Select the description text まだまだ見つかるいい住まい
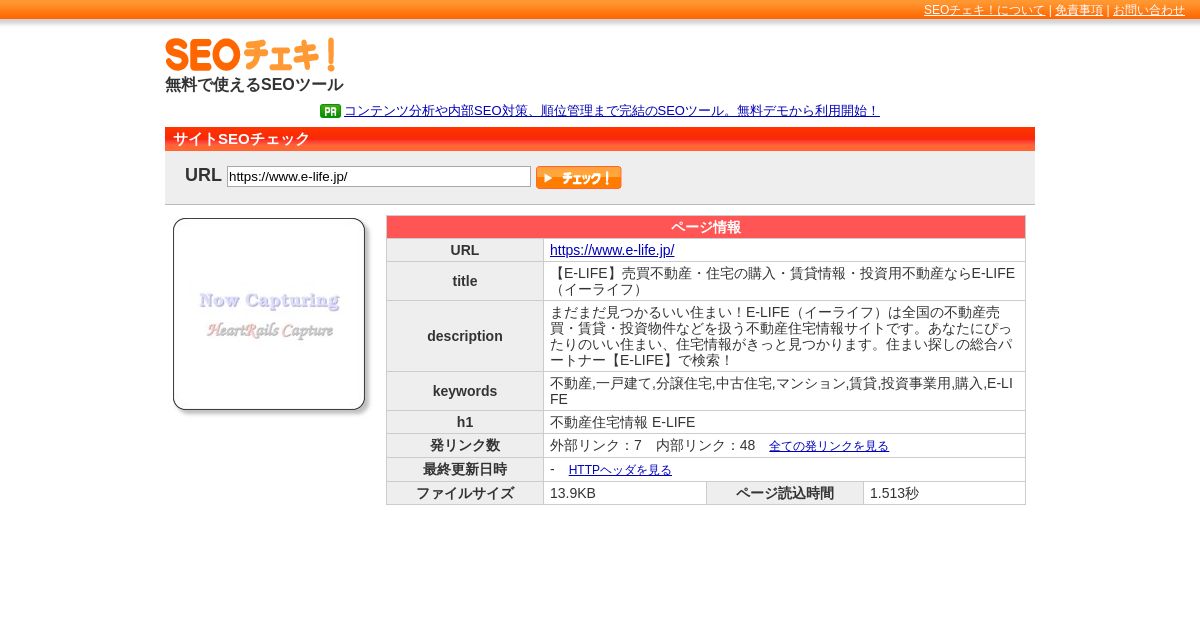Screen dimensions: 1200x630 781,336
